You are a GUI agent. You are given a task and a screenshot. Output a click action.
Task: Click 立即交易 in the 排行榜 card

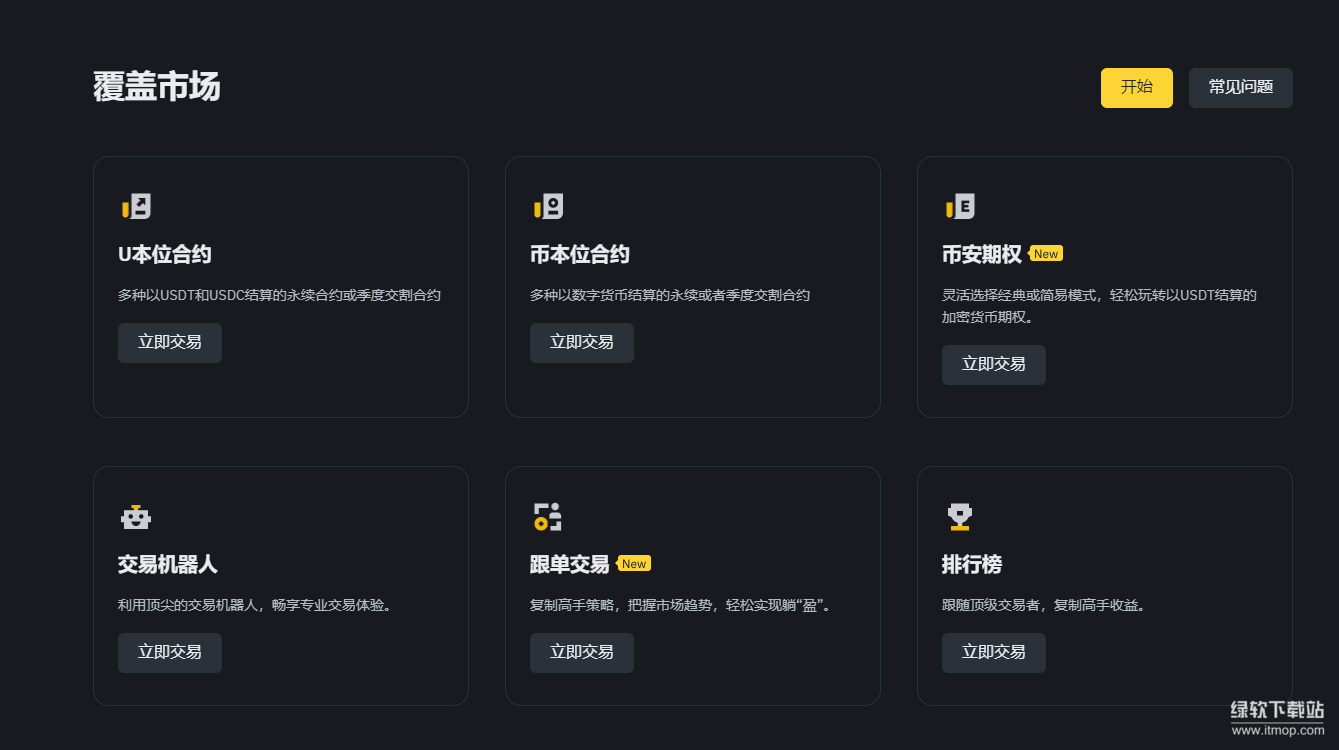click(x=994, y=653)
